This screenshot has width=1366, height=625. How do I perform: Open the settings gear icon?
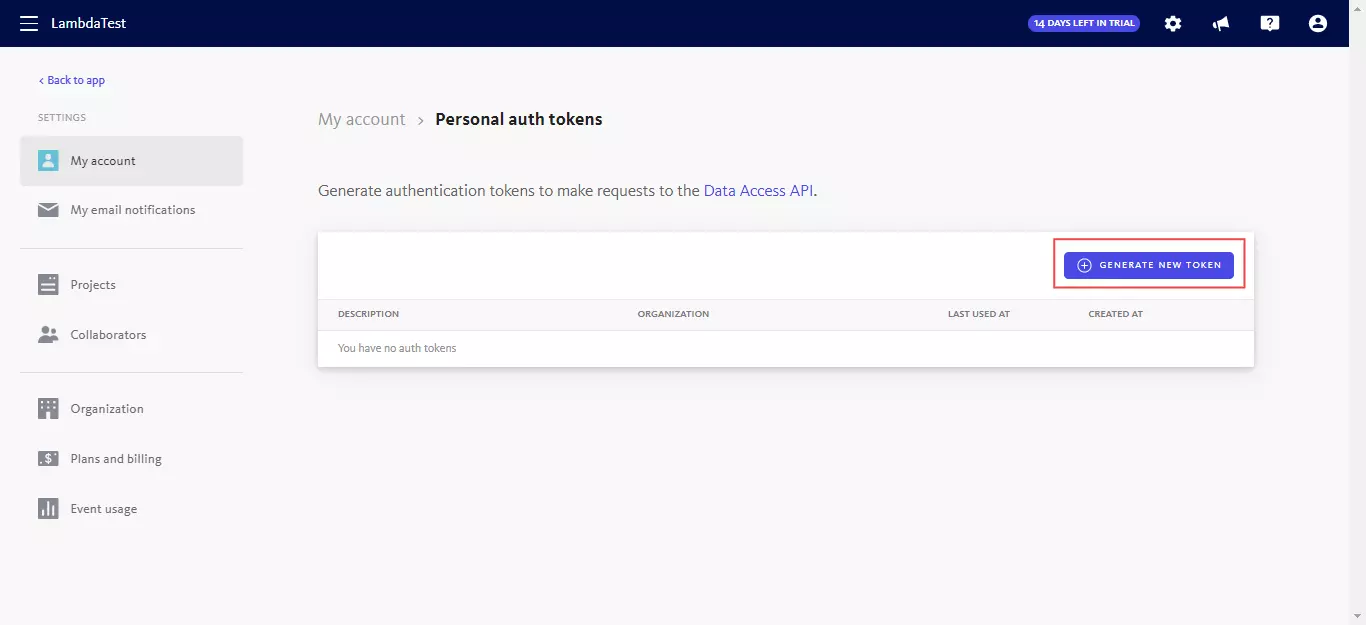point(1173,23)
